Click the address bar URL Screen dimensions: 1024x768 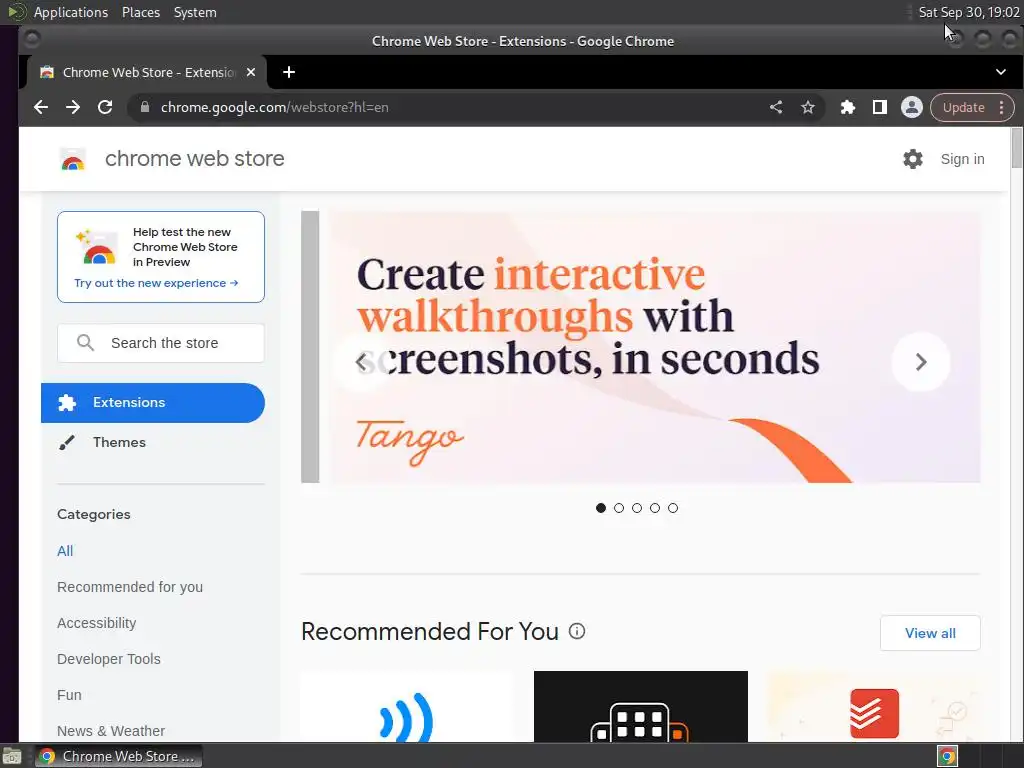pos(274,107)
